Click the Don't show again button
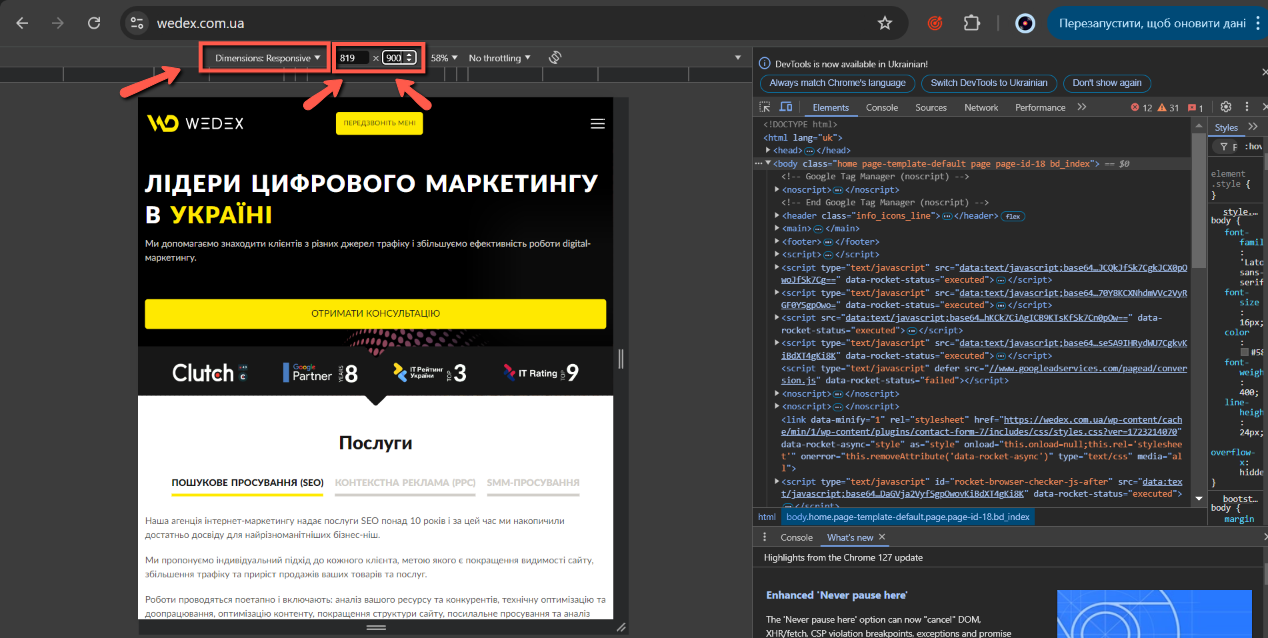This screenshot has height=638, width=1268. tap(1107, 83)
